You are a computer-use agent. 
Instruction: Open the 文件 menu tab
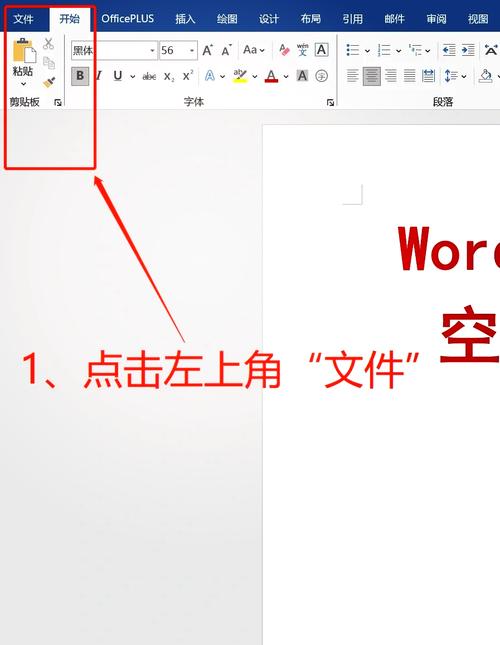[23, 19]
